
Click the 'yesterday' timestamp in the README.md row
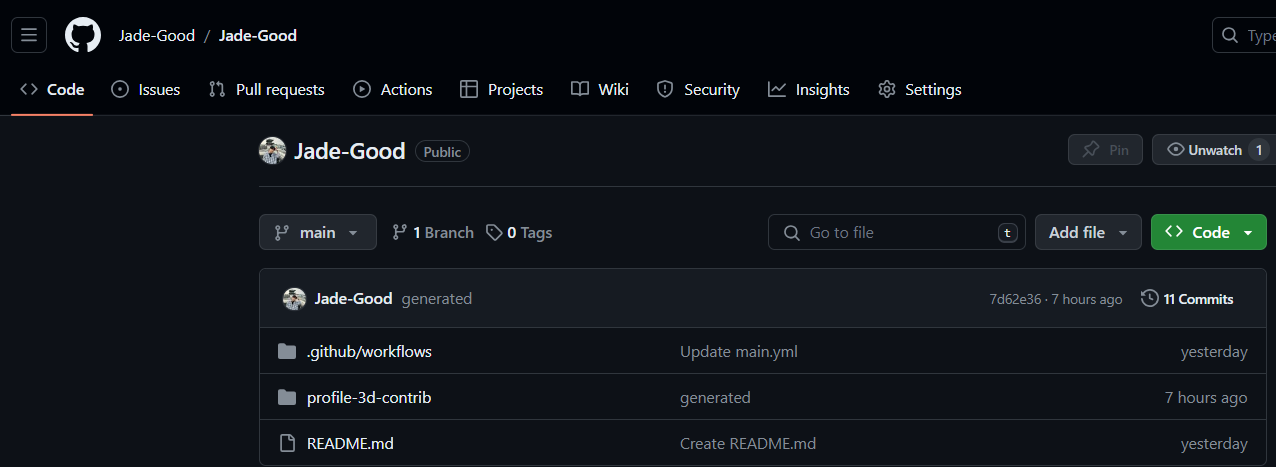point(1214,443)
